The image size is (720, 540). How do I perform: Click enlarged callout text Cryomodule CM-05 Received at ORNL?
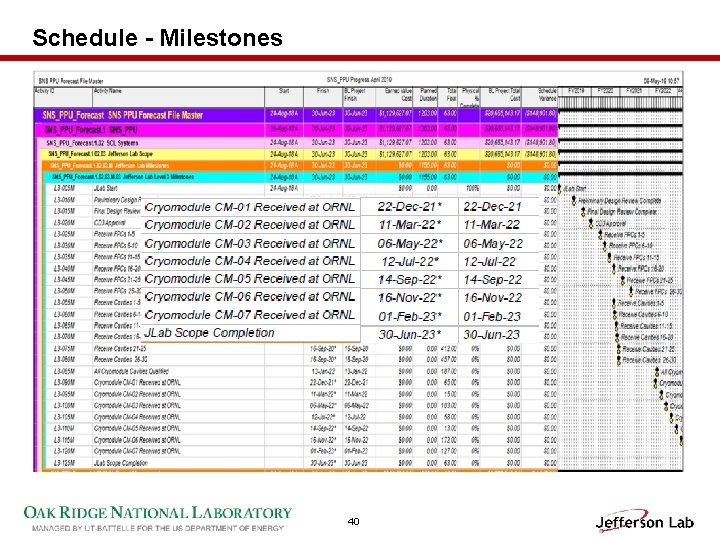click(x=249, y=279)
